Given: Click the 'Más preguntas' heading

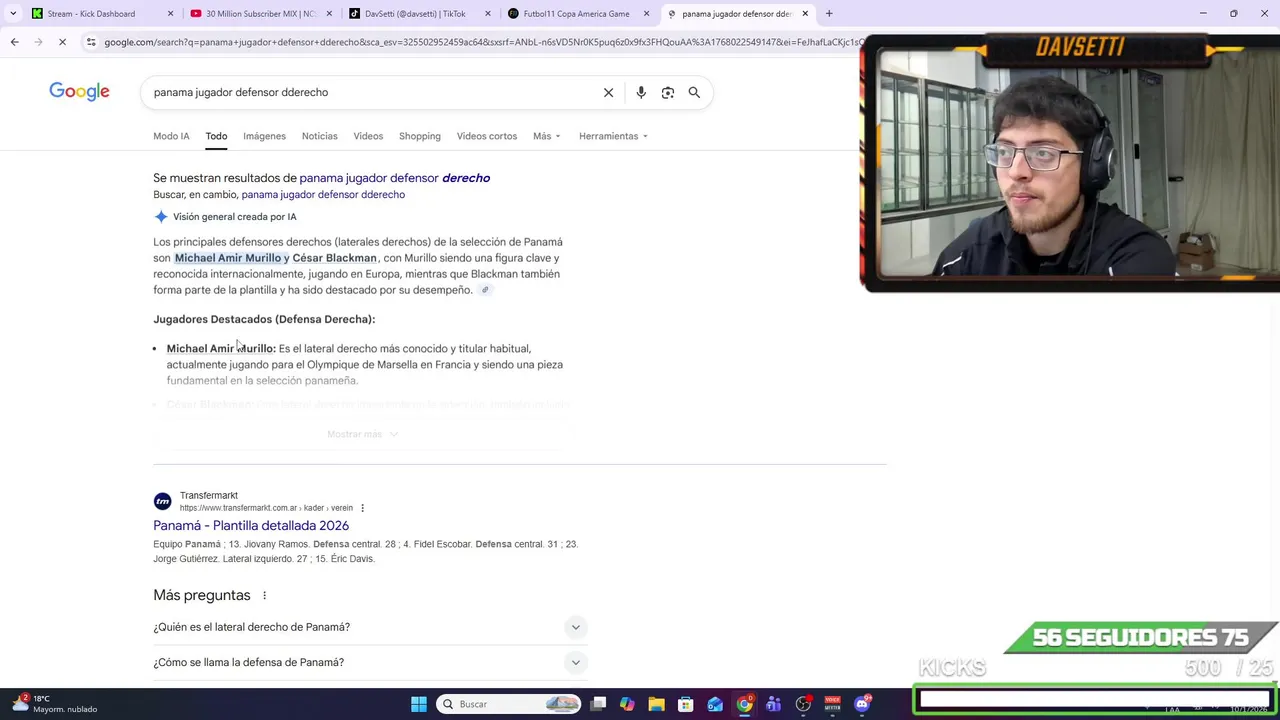Looking at the screenshot, I should (x=202, y=595).
